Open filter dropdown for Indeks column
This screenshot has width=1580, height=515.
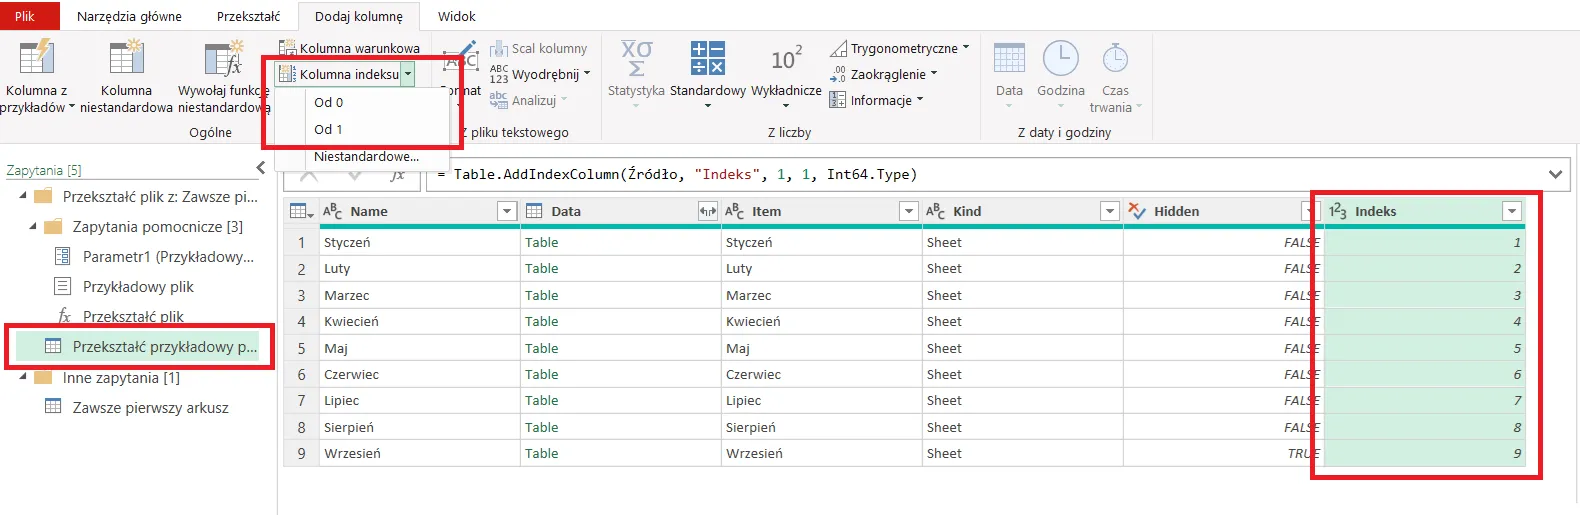pyautogui.click(x=1512, y=211)
